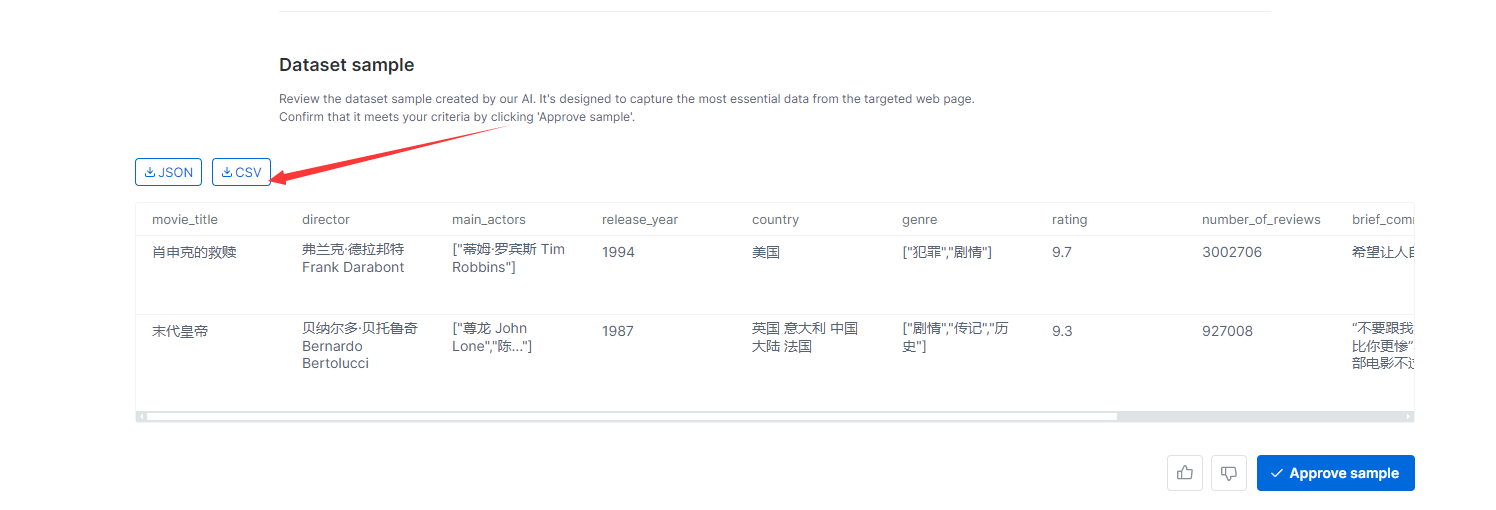Click the movie_title column header
Viewport: 1496px width, 510px height.
point(185,219)
